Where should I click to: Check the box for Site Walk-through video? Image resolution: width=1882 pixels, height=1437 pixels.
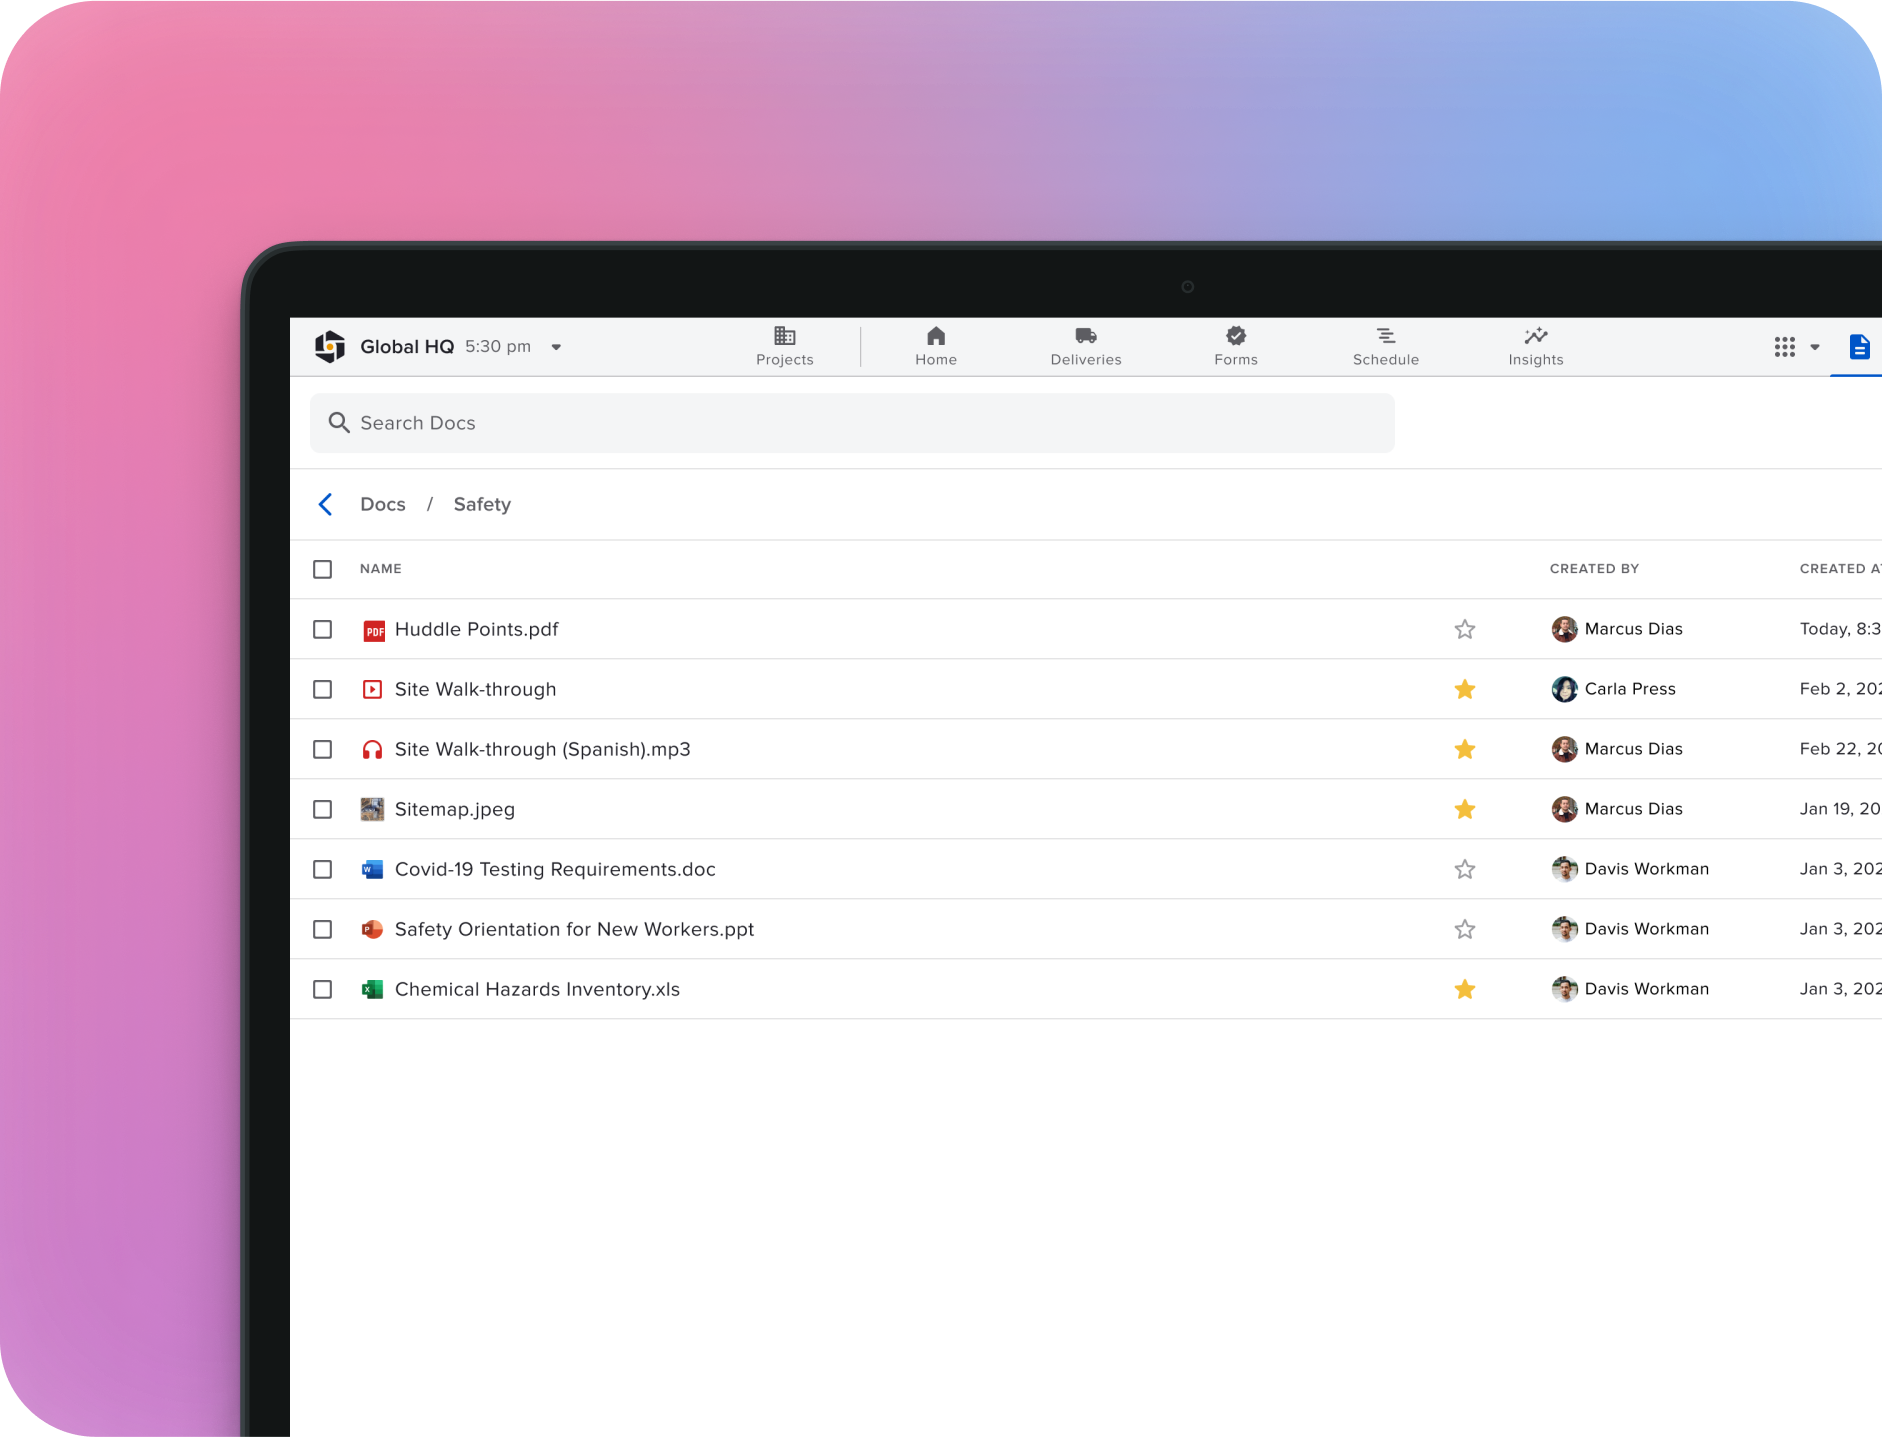[322, 689]
